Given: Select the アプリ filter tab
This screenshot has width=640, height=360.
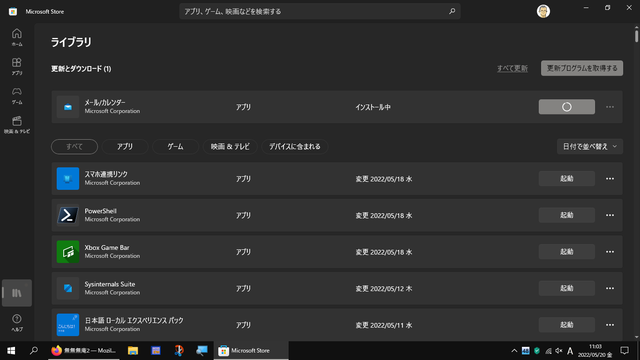Looking at the screenshot, I should click(125, 147).
